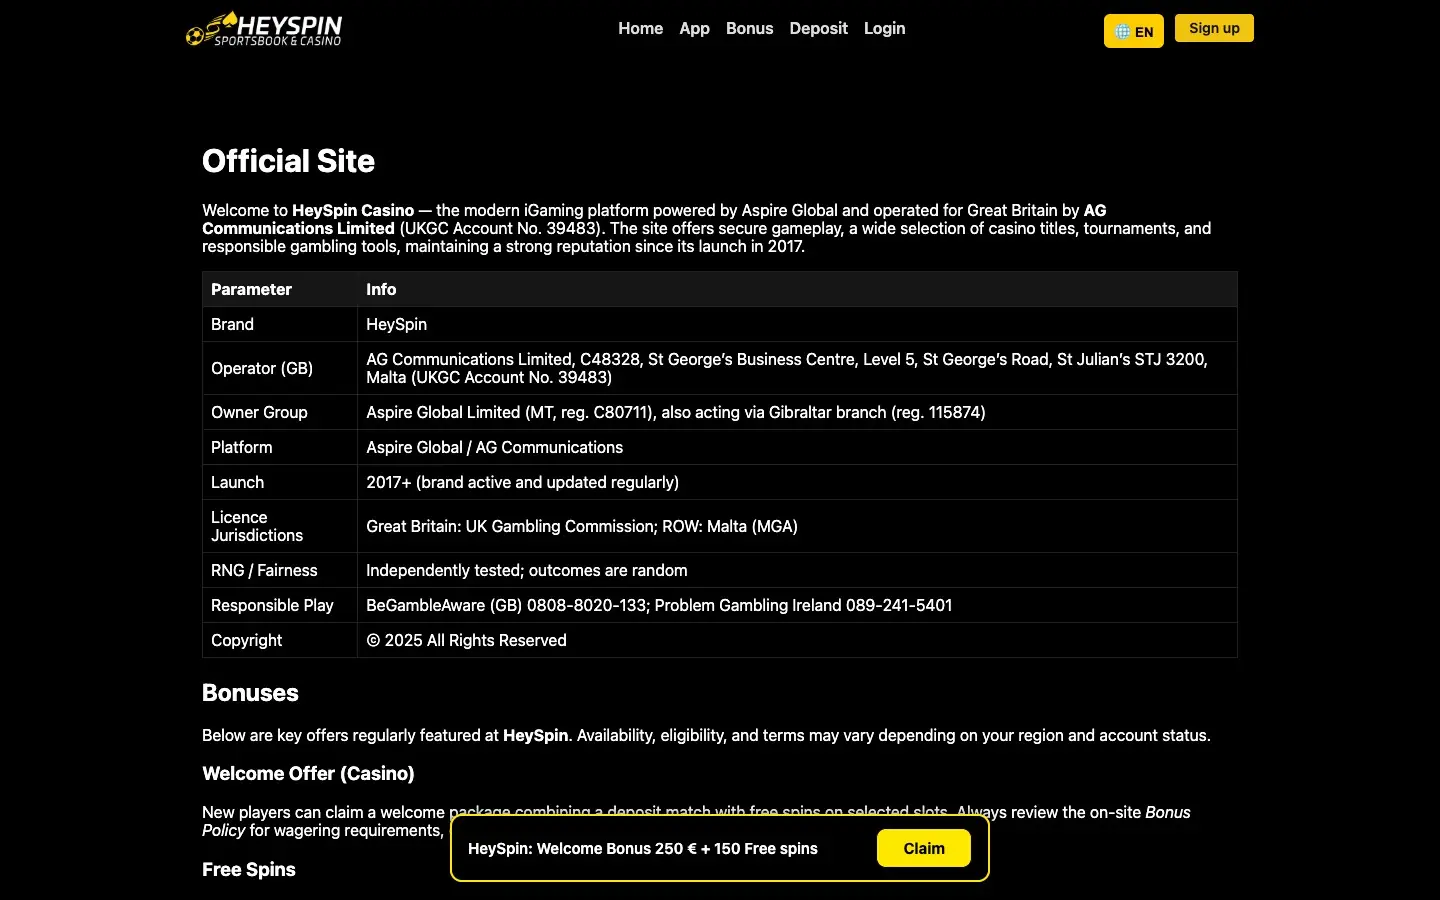
Task: Click the Platform row label
Action: click(x=280, y=447)
